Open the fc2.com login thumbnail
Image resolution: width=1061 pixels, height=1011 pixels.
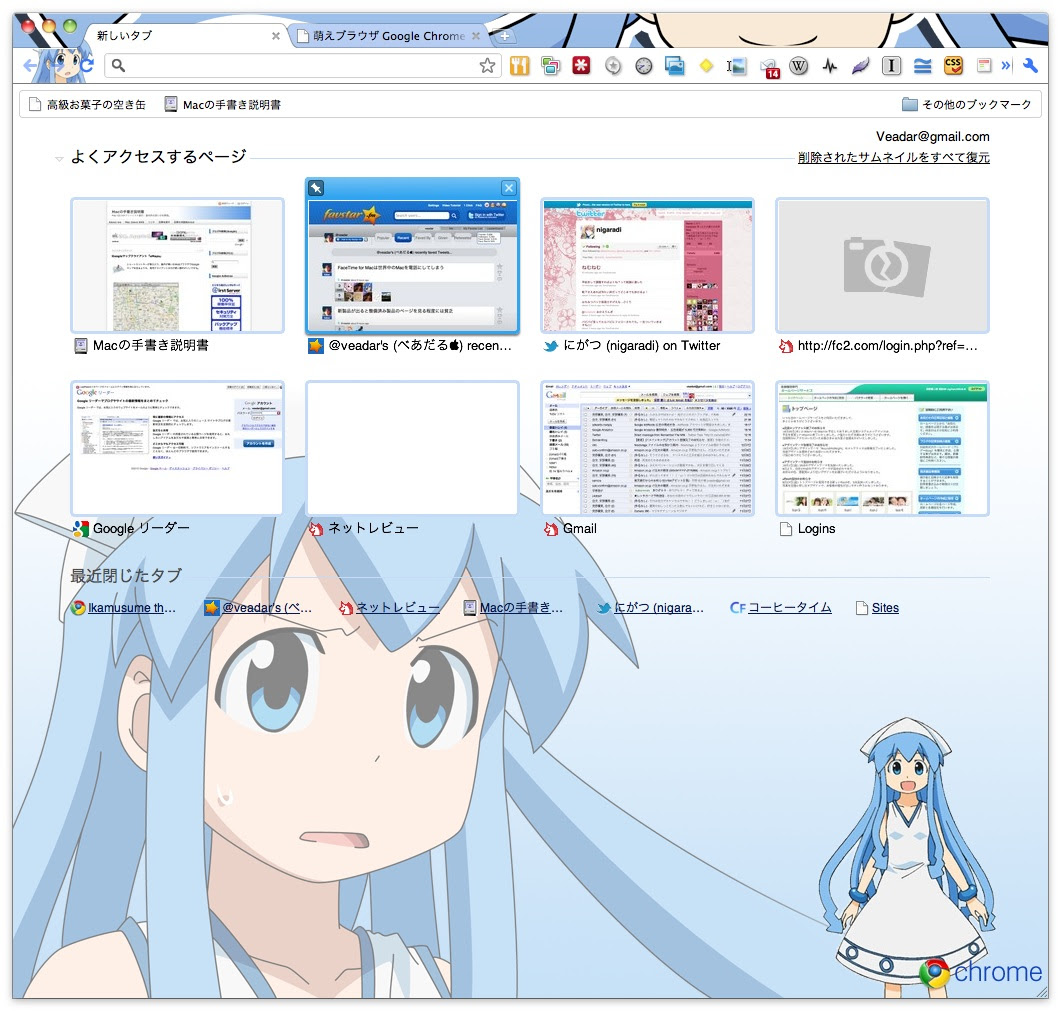882,265
